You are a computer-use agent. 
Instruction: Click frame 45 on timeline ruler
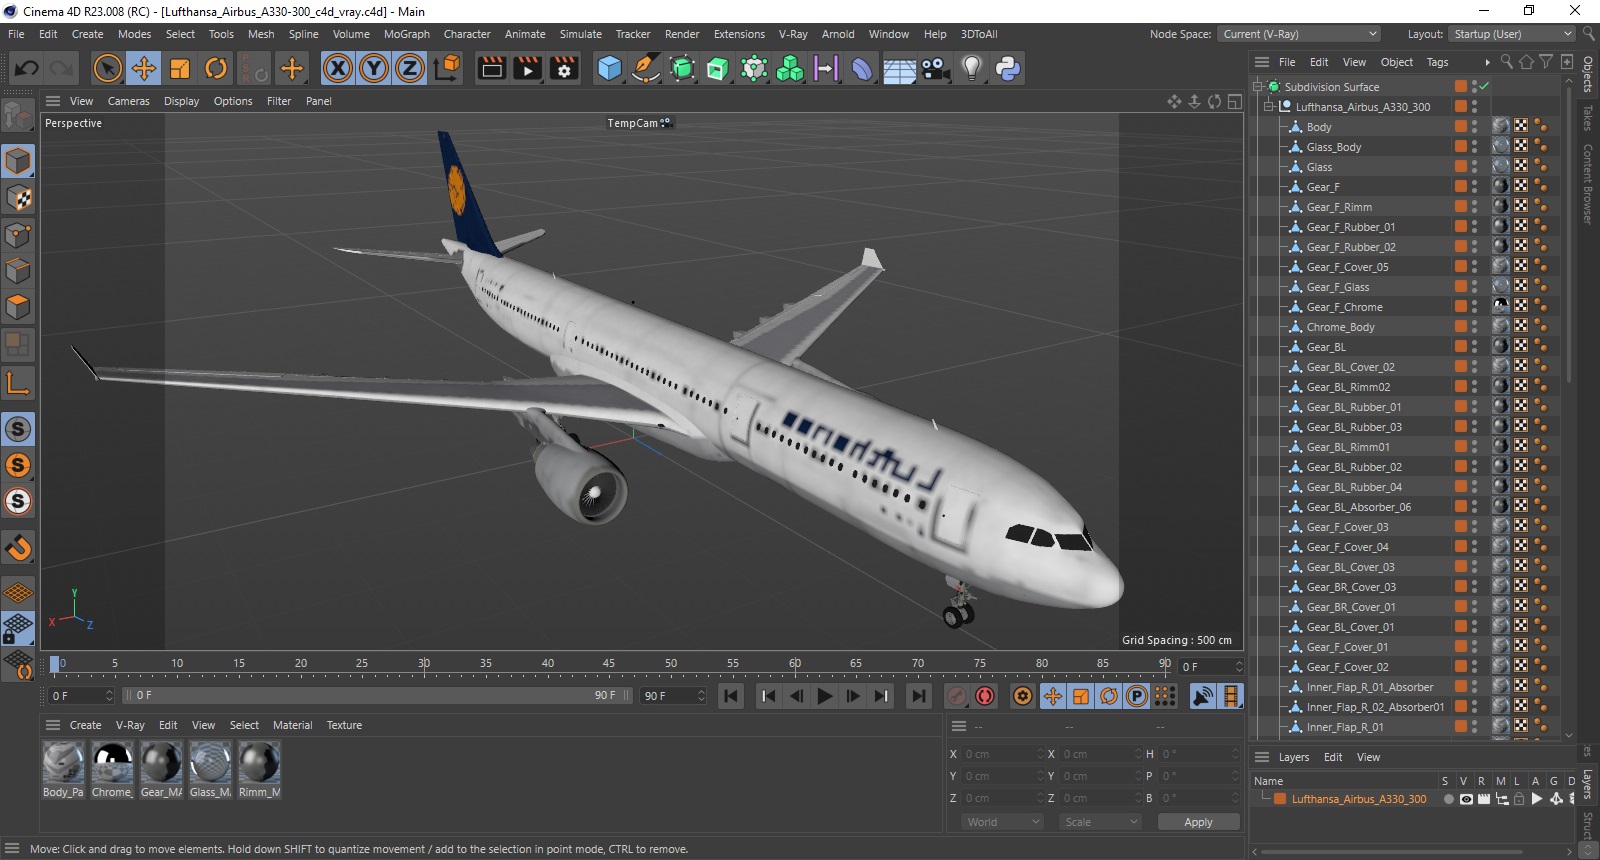pyautogui.click(x=609, y=663)
